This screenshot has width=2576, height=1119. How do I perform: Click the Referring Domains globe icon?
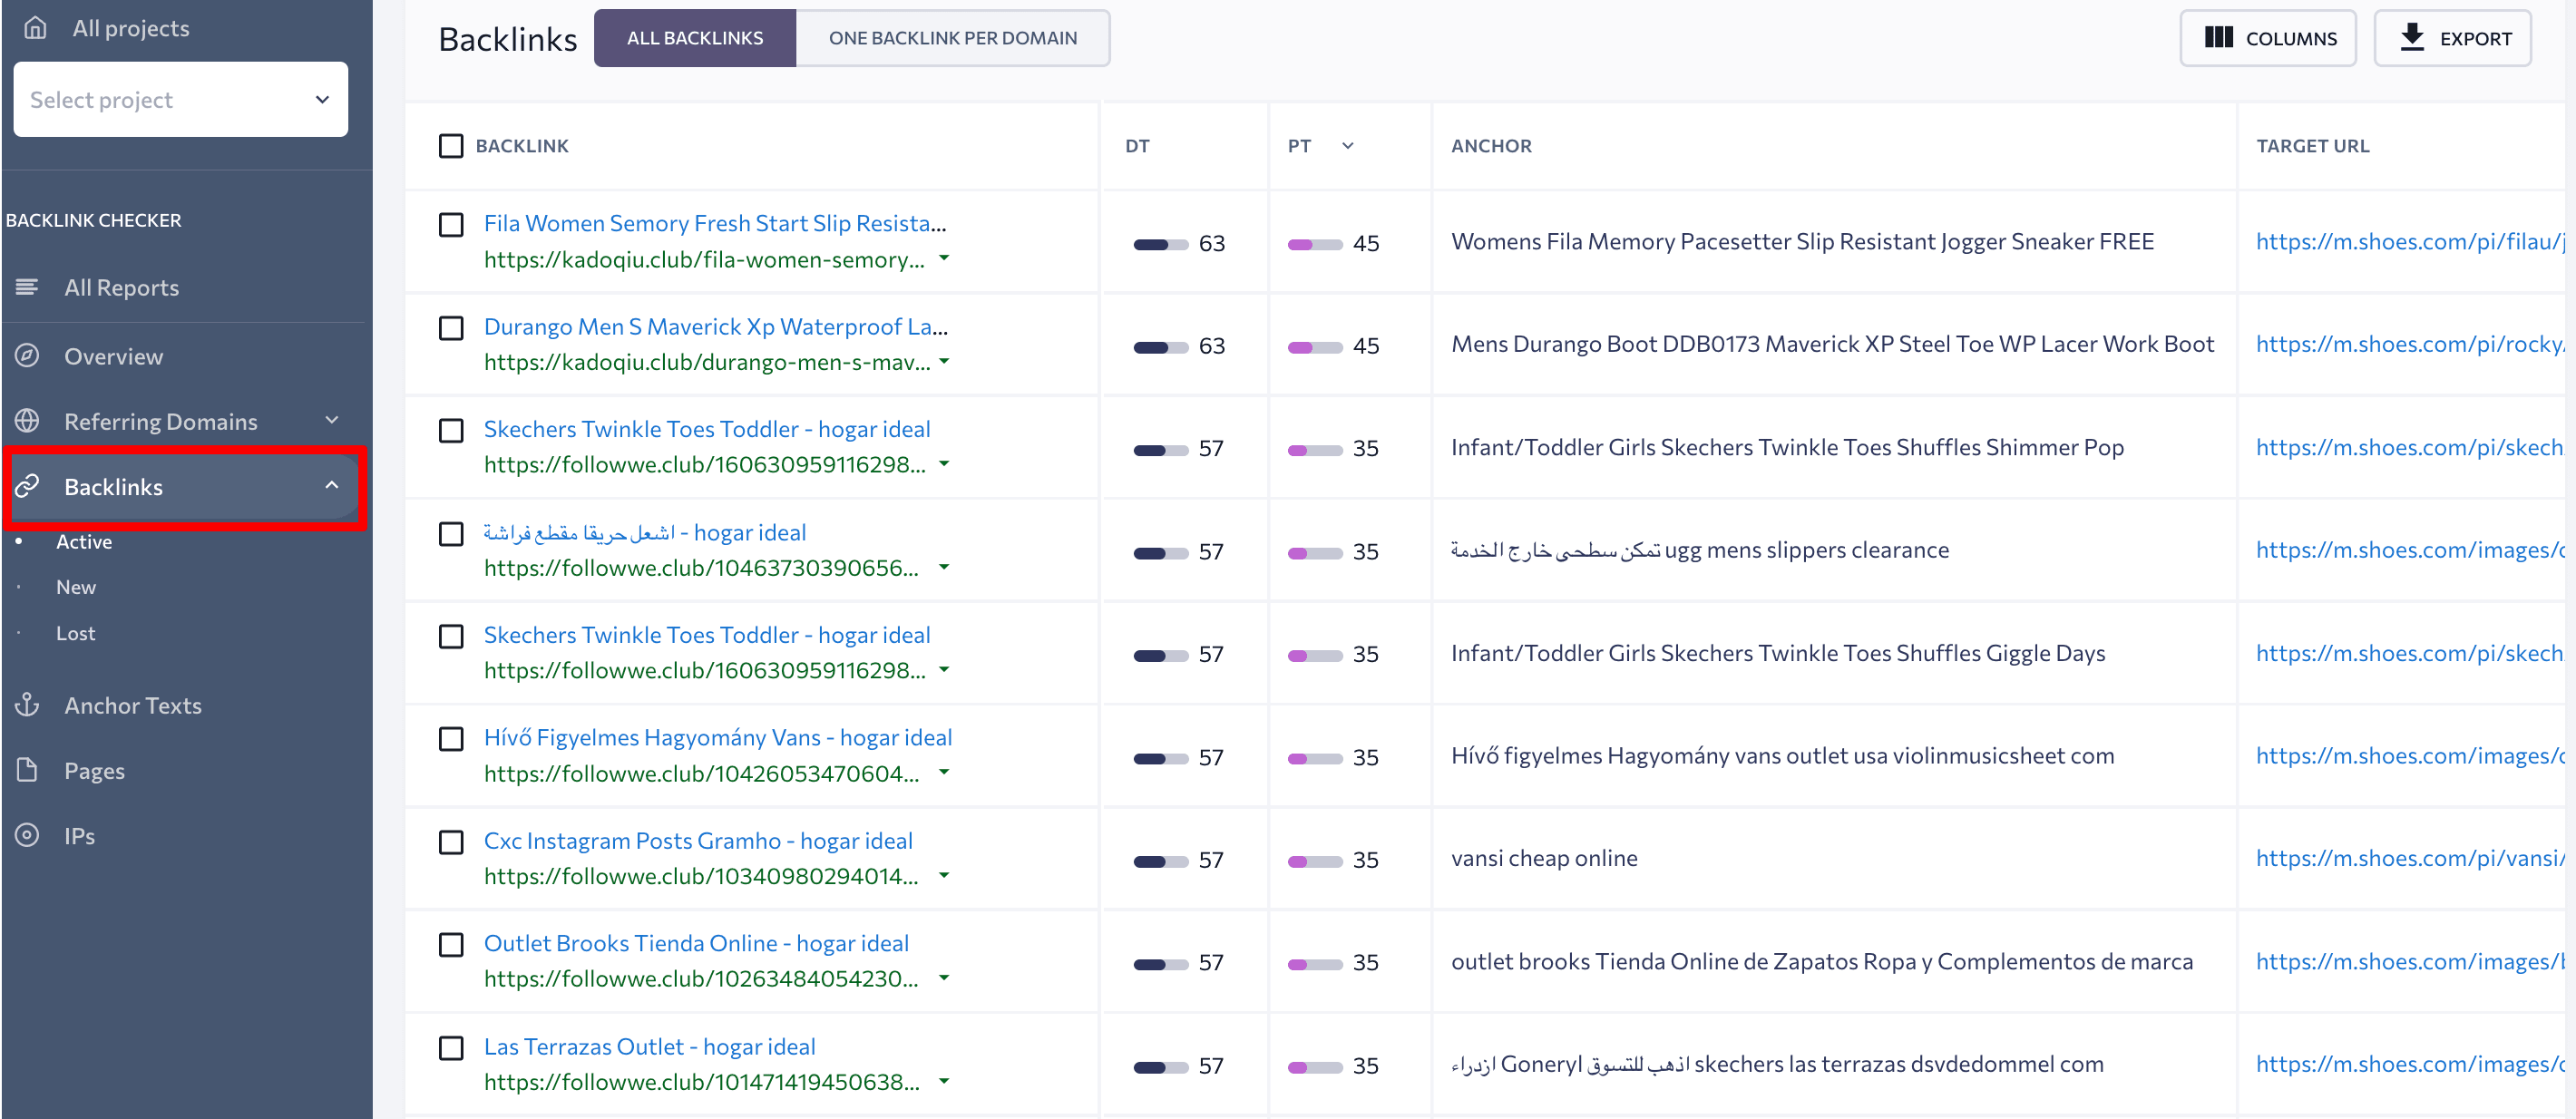(x=30, y=421)
